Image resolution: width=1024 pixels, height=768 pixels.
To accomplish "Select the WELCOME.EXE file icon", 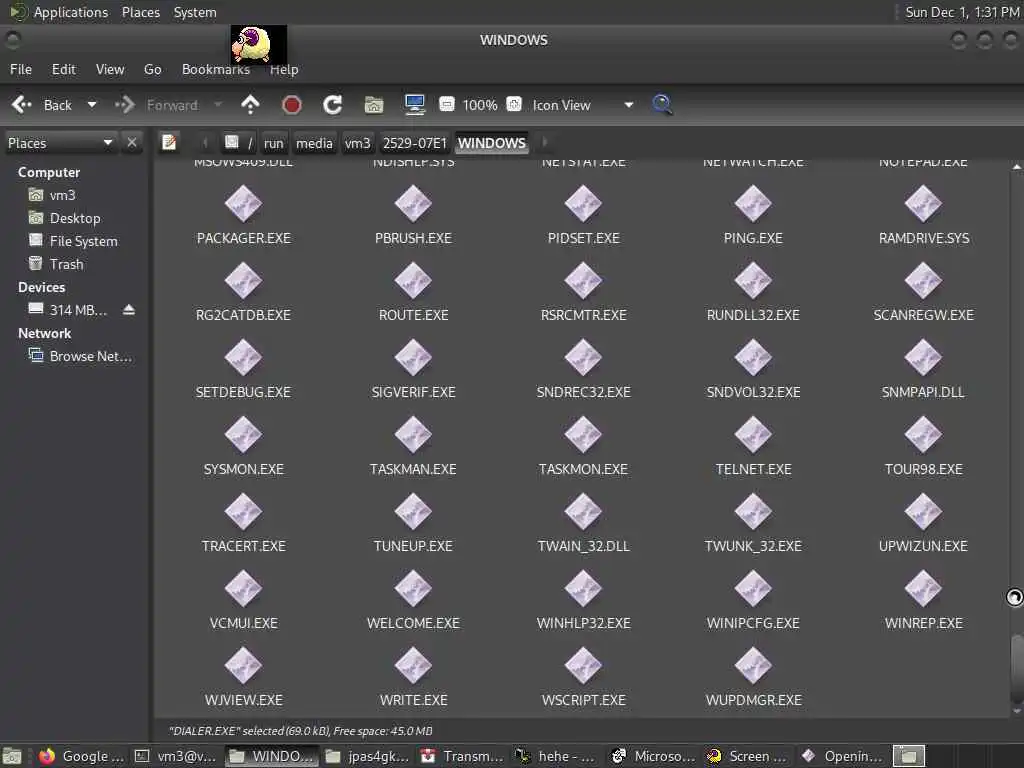I will pyautogui.click(x=413, y=588).
